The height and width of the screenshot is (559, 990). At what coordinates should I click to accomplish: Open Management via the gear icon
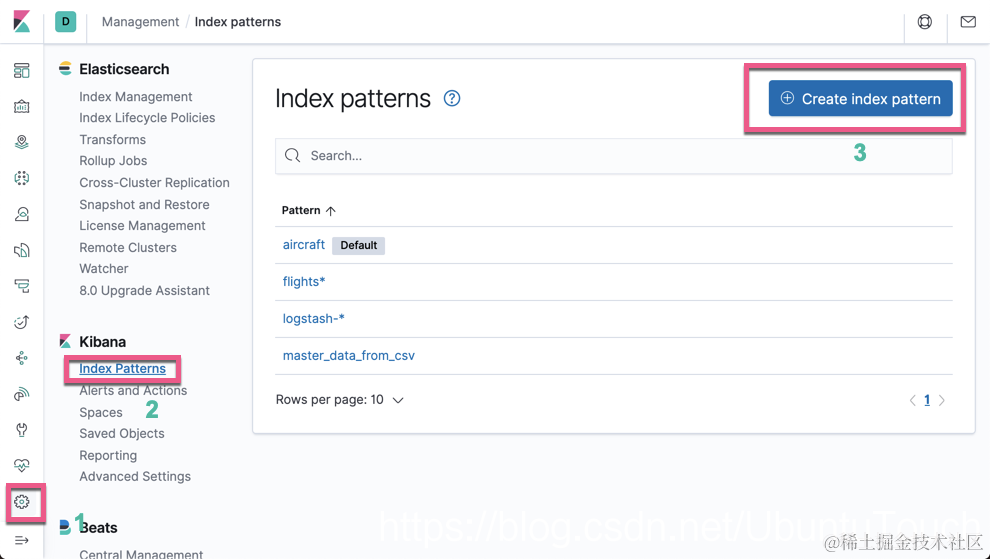[x=21, y=502]
